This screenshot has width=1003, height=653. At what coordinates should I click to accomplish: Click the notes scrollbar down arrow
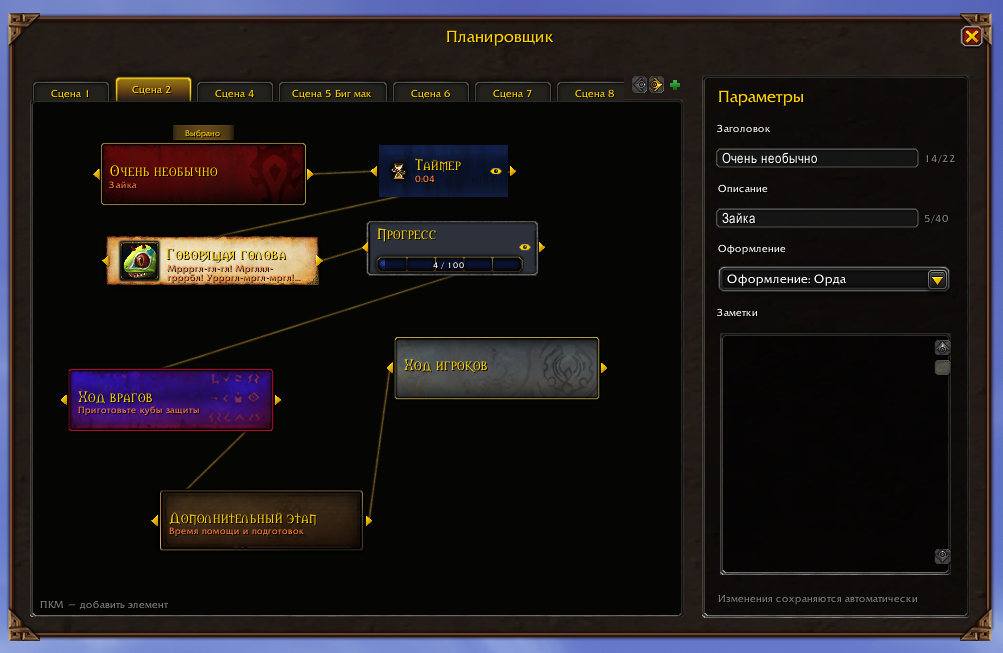click(x=943, y=556)
